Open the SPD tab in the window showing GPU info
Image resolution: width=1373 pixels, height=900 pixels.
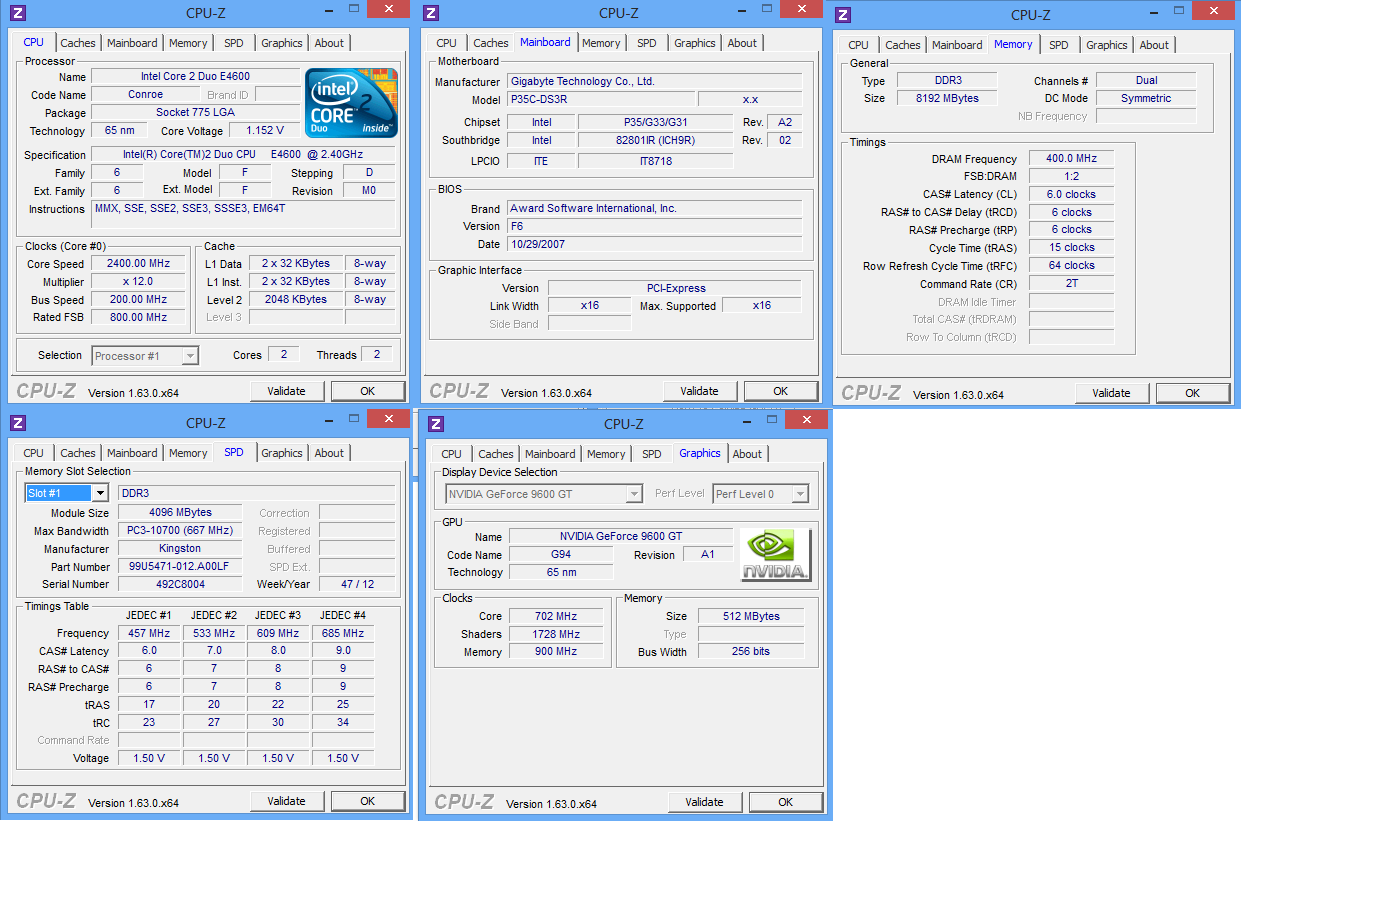click(651, 454)
